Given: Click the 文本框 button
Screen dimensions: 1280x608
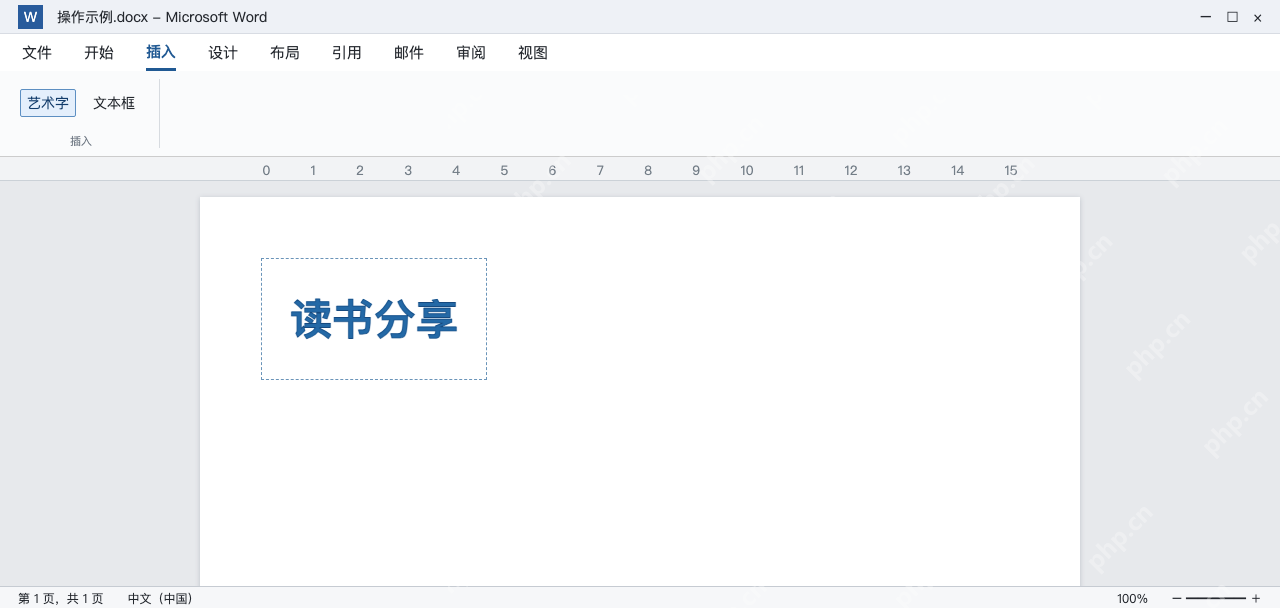Looking at the screenshot, I should coord(114,103).
